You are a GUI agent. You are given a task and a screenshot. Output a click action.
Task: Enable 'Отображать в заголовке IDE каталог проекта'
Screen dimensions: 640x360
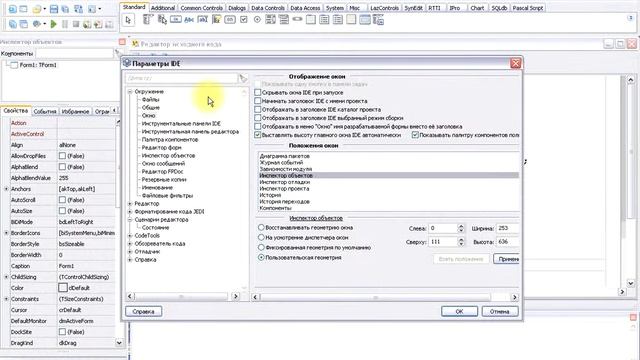258,109
